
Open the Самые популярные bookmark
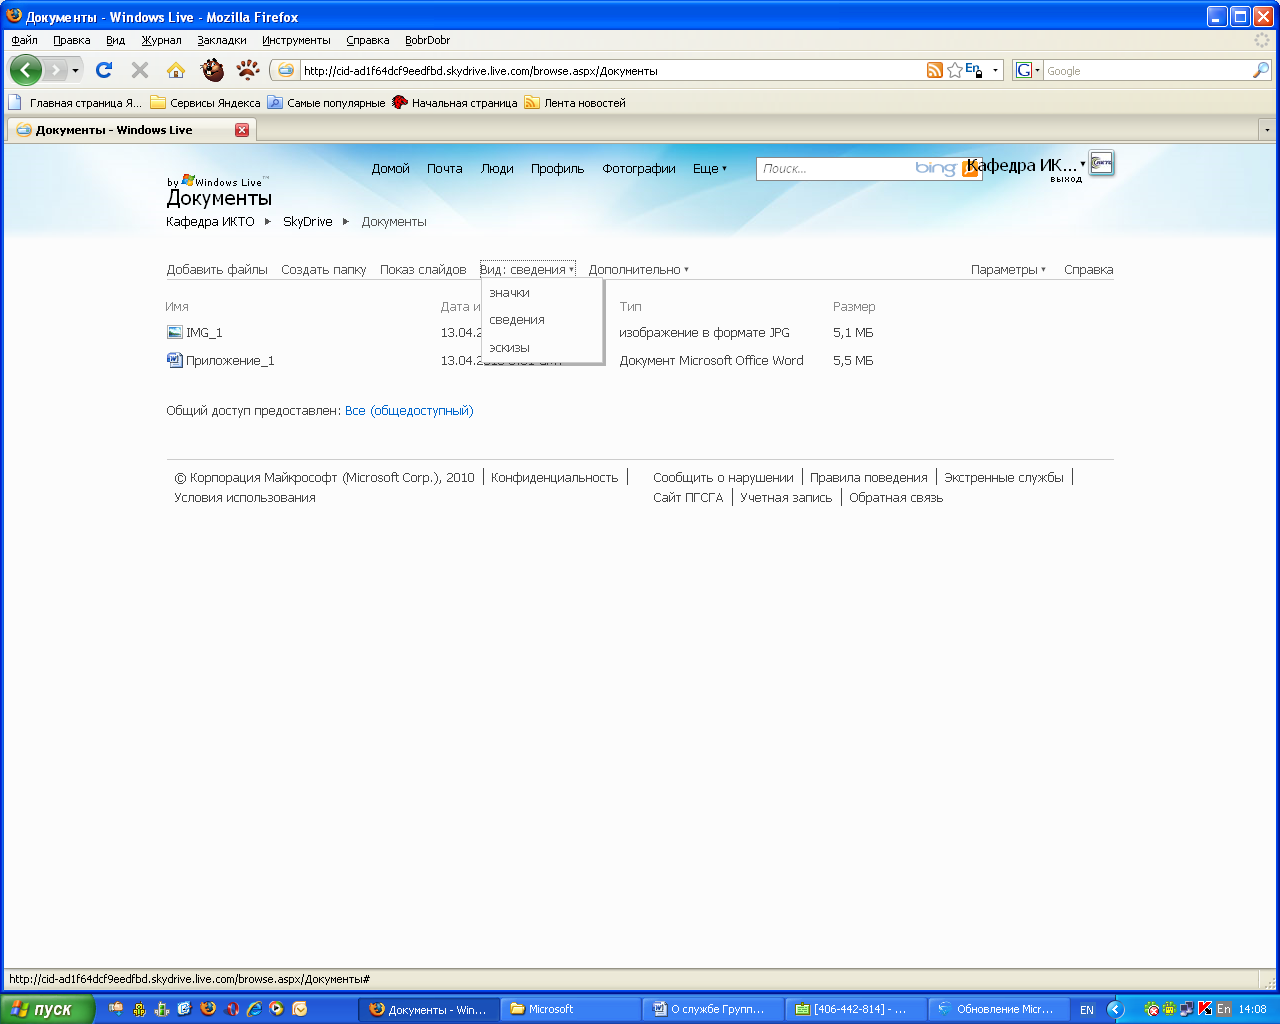click(x=326, y=103)
